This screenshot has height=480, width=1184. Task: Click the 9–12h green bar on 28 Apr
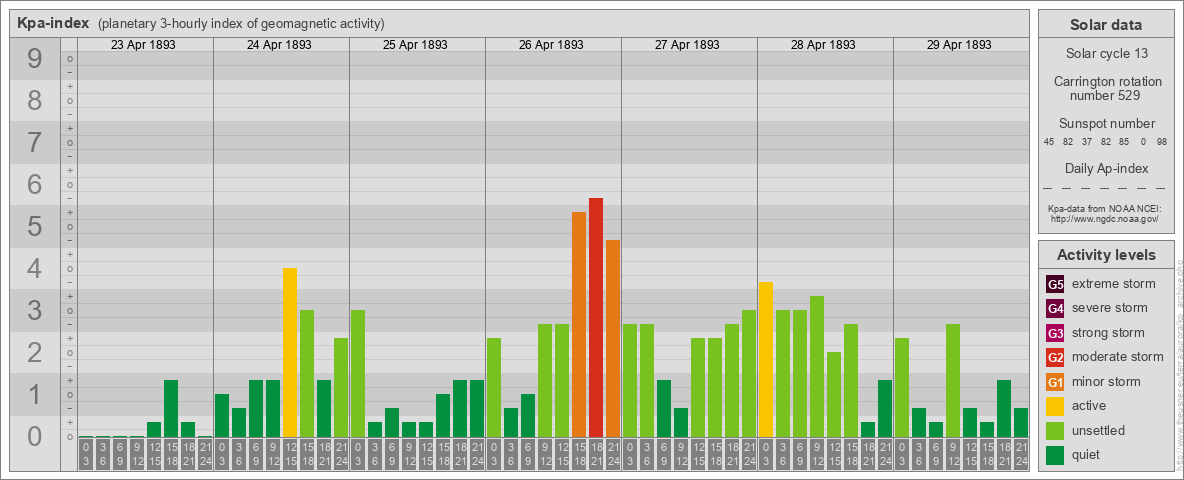pos(817,367)
